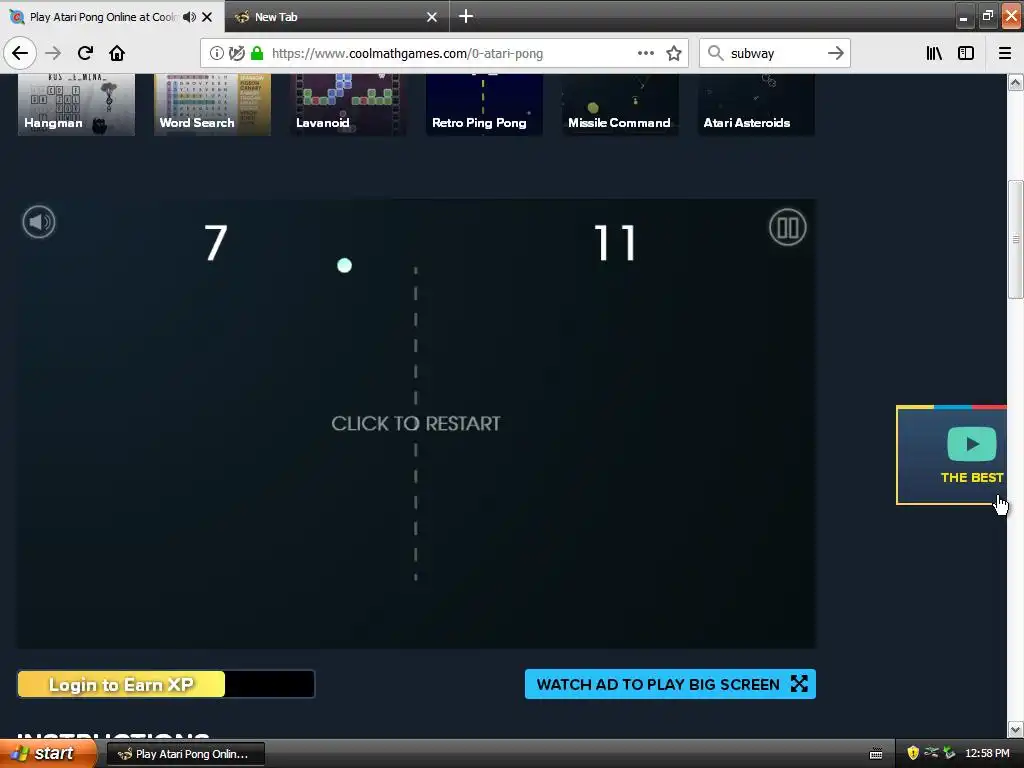Bookmark this page with the star
The image size is (1024, 768).
tap(674, 53)
